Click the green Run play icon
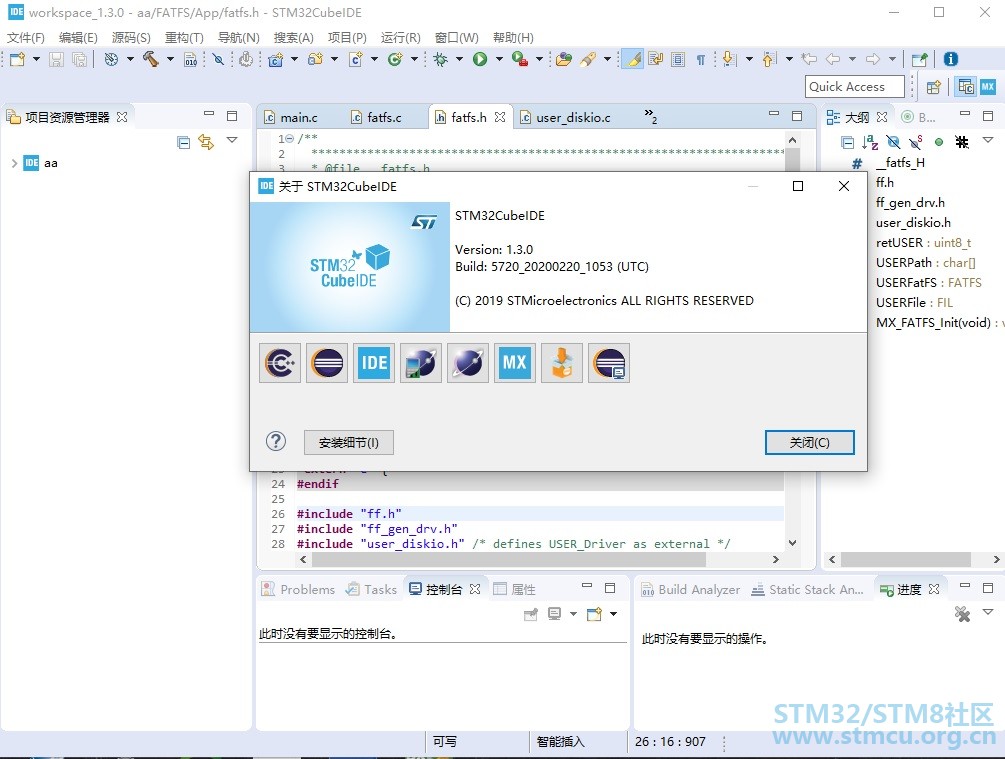Viewport: 1005px width, 759px height. pyautogui.click(x=479, y=60)
